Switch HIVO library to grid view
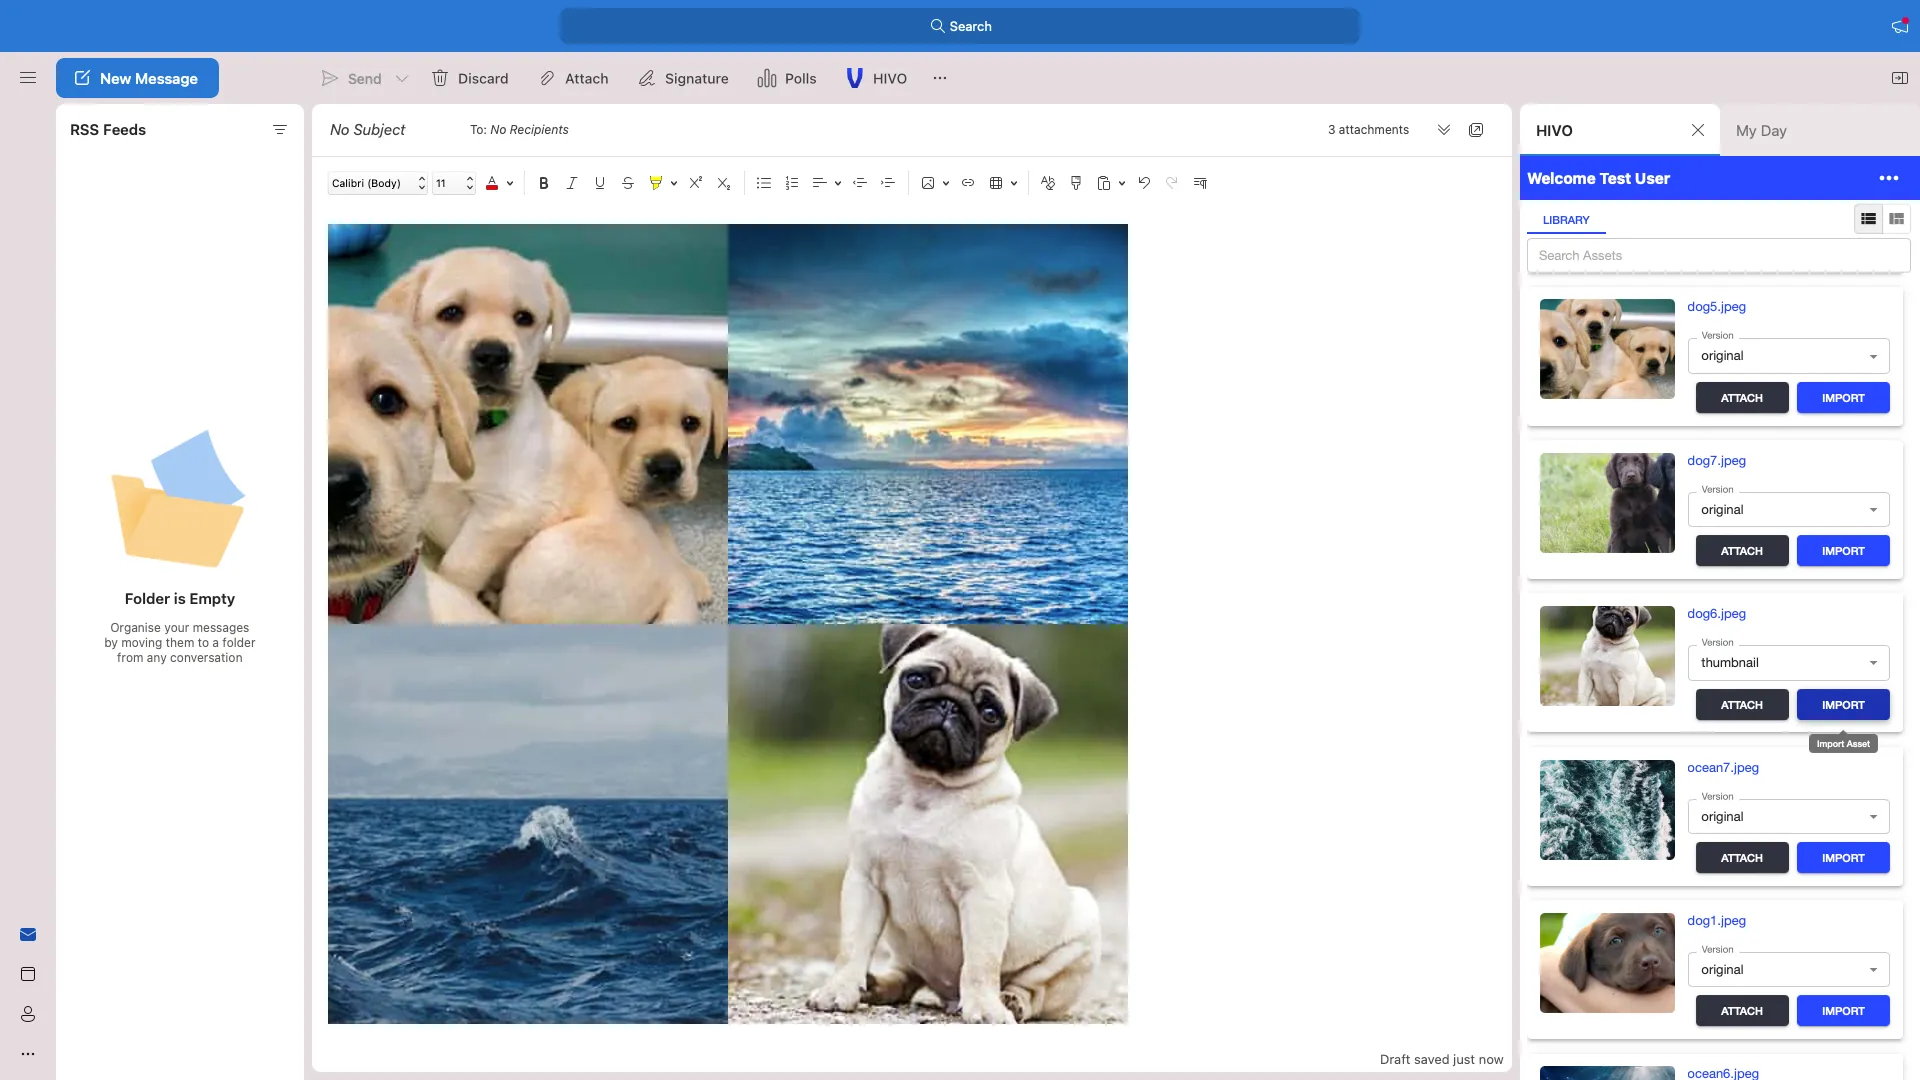 coord(1896,219)
